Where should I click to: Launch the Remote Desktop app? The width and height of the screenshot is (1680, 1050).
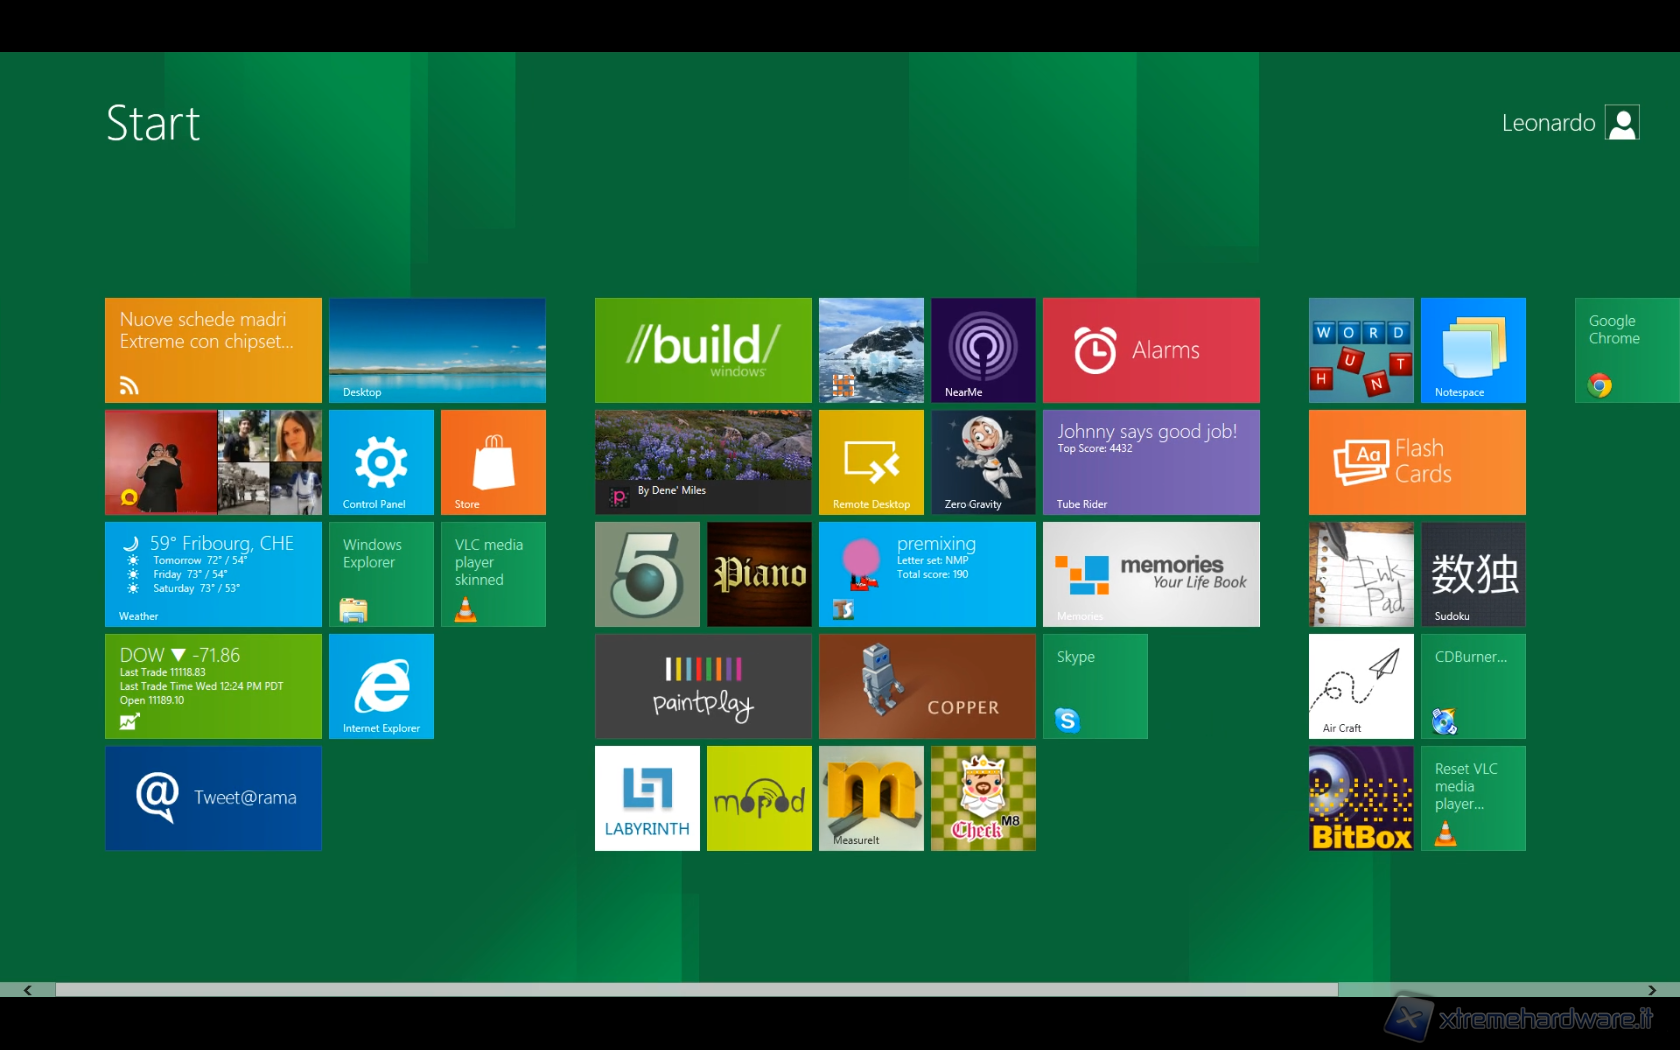coord(870,462)
